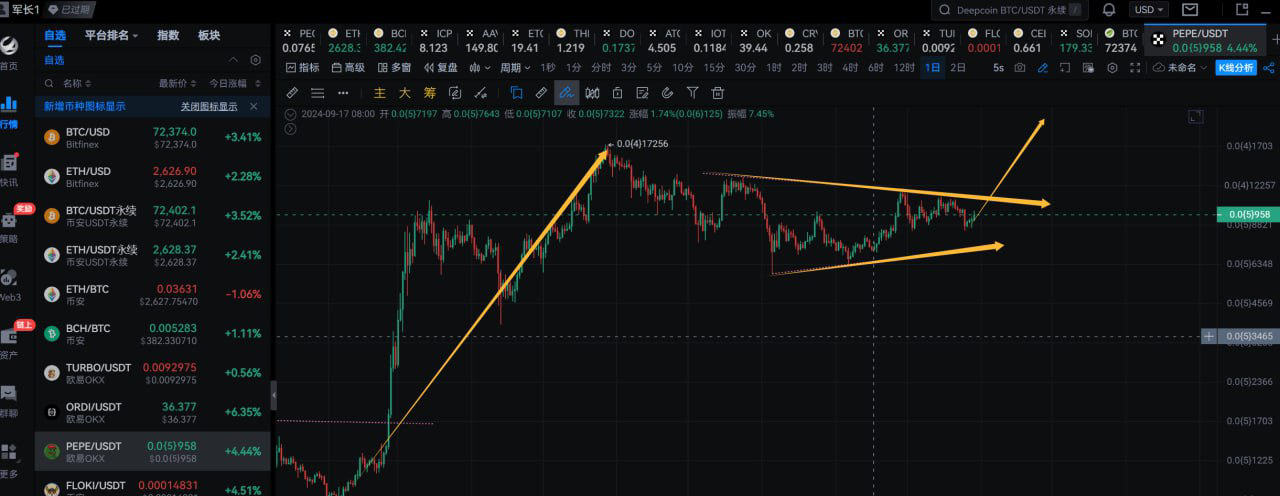The width and height of the screenshot is (1280, 496).
Task: Select the 2日 timeframe
Action: tap(958, 68)
